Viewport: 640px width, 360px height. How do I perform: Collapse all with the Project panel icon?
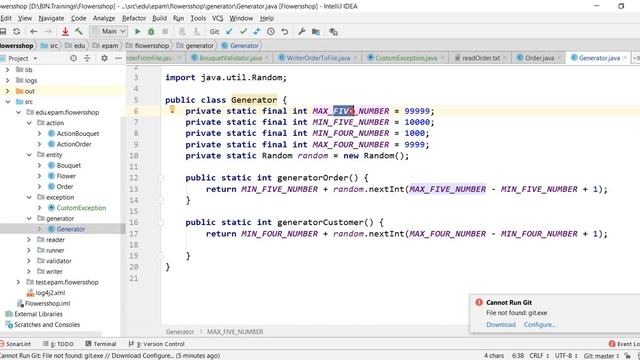[x=87, y=58]
